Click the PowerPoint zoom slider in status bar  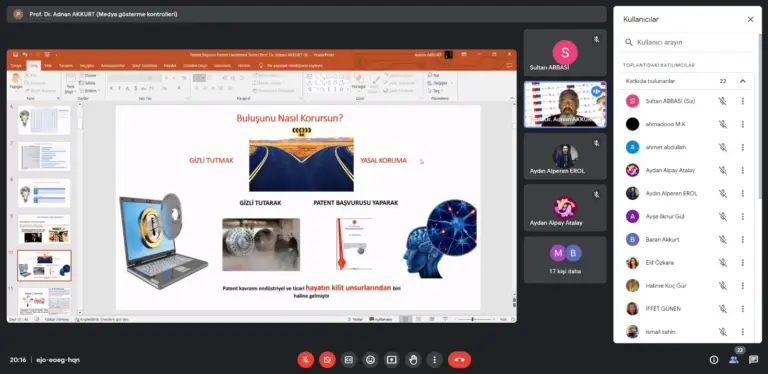[x=473, y=319]
